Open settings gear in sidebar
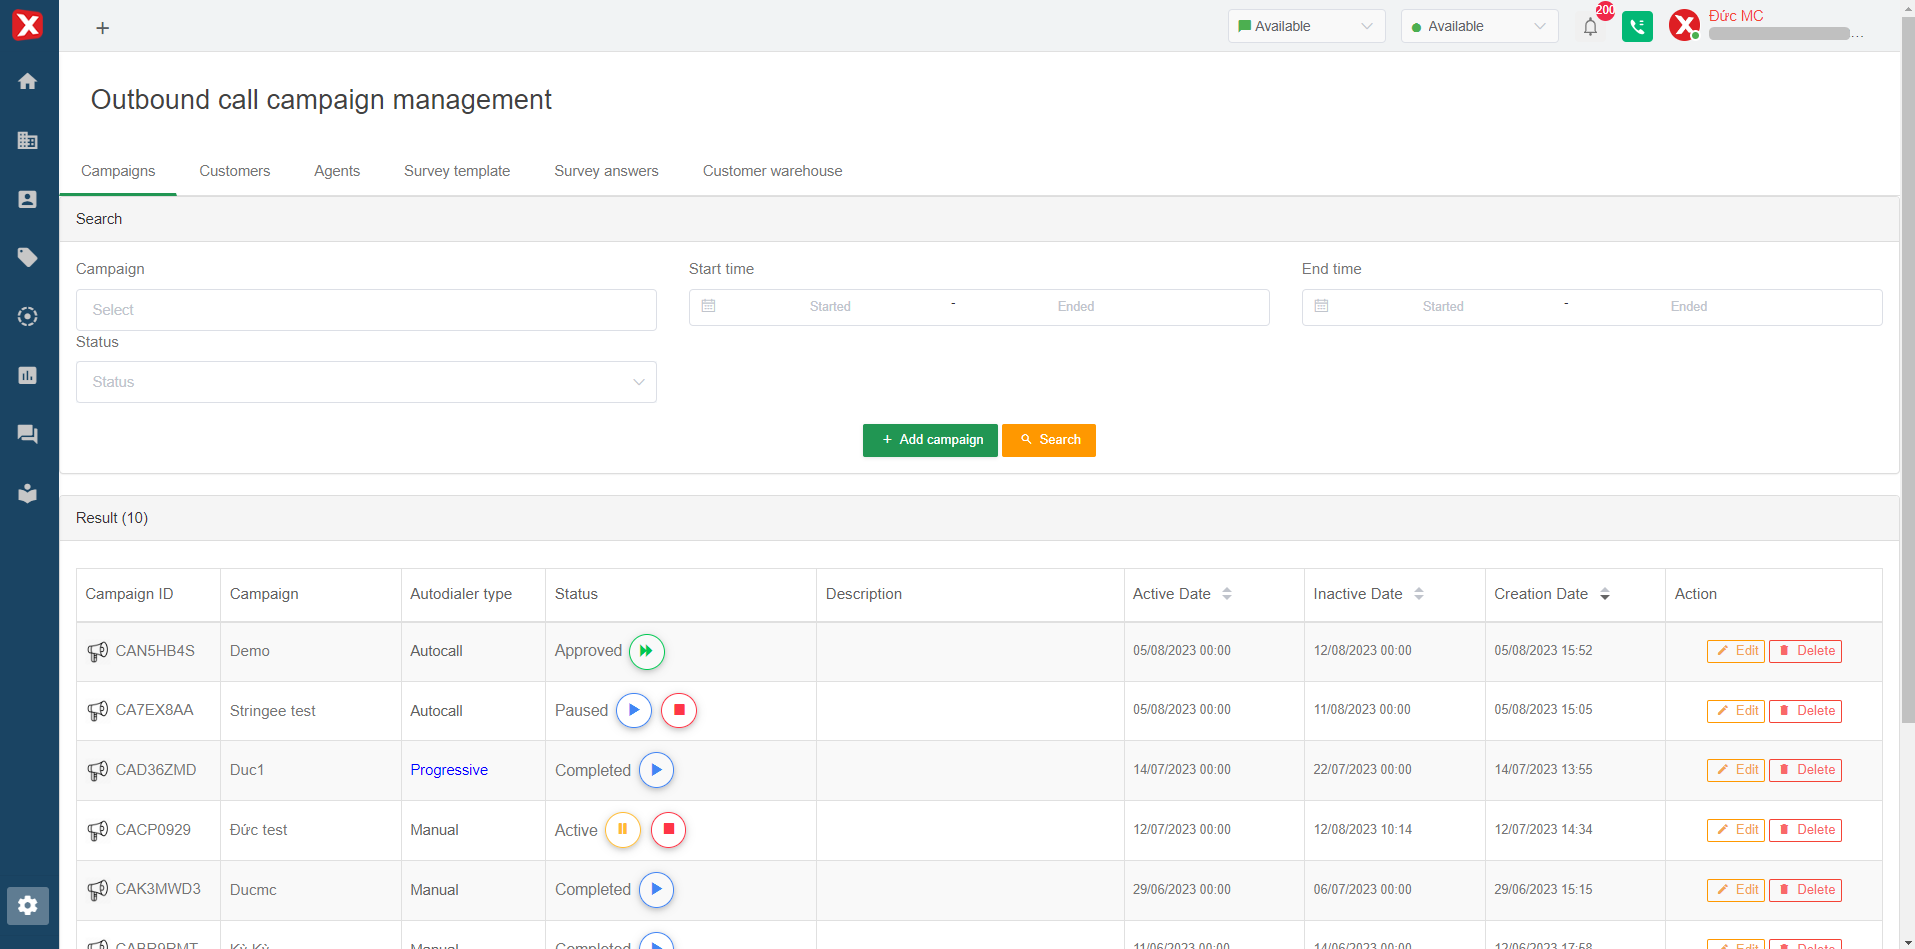 click(x=28, y=905)
